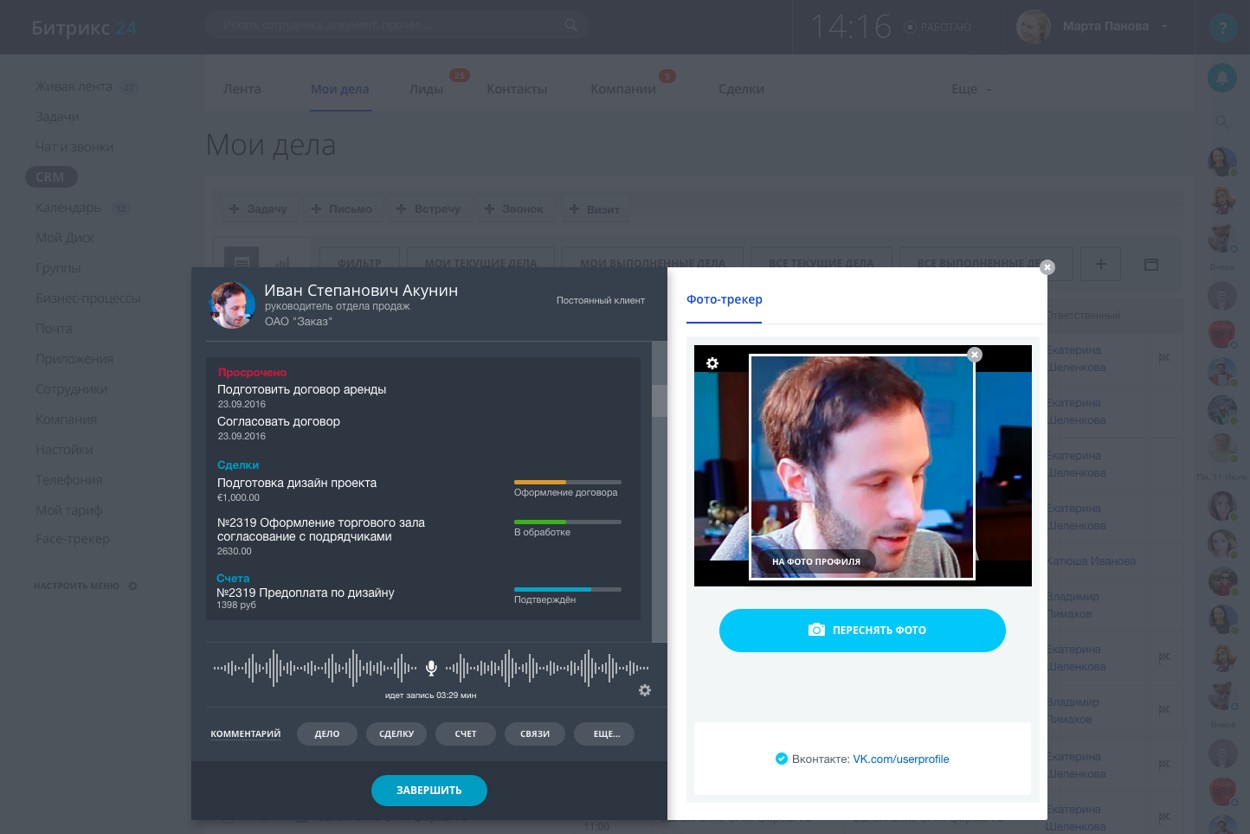
Task: Go to the Контакты tab
Action: (517, 89)
